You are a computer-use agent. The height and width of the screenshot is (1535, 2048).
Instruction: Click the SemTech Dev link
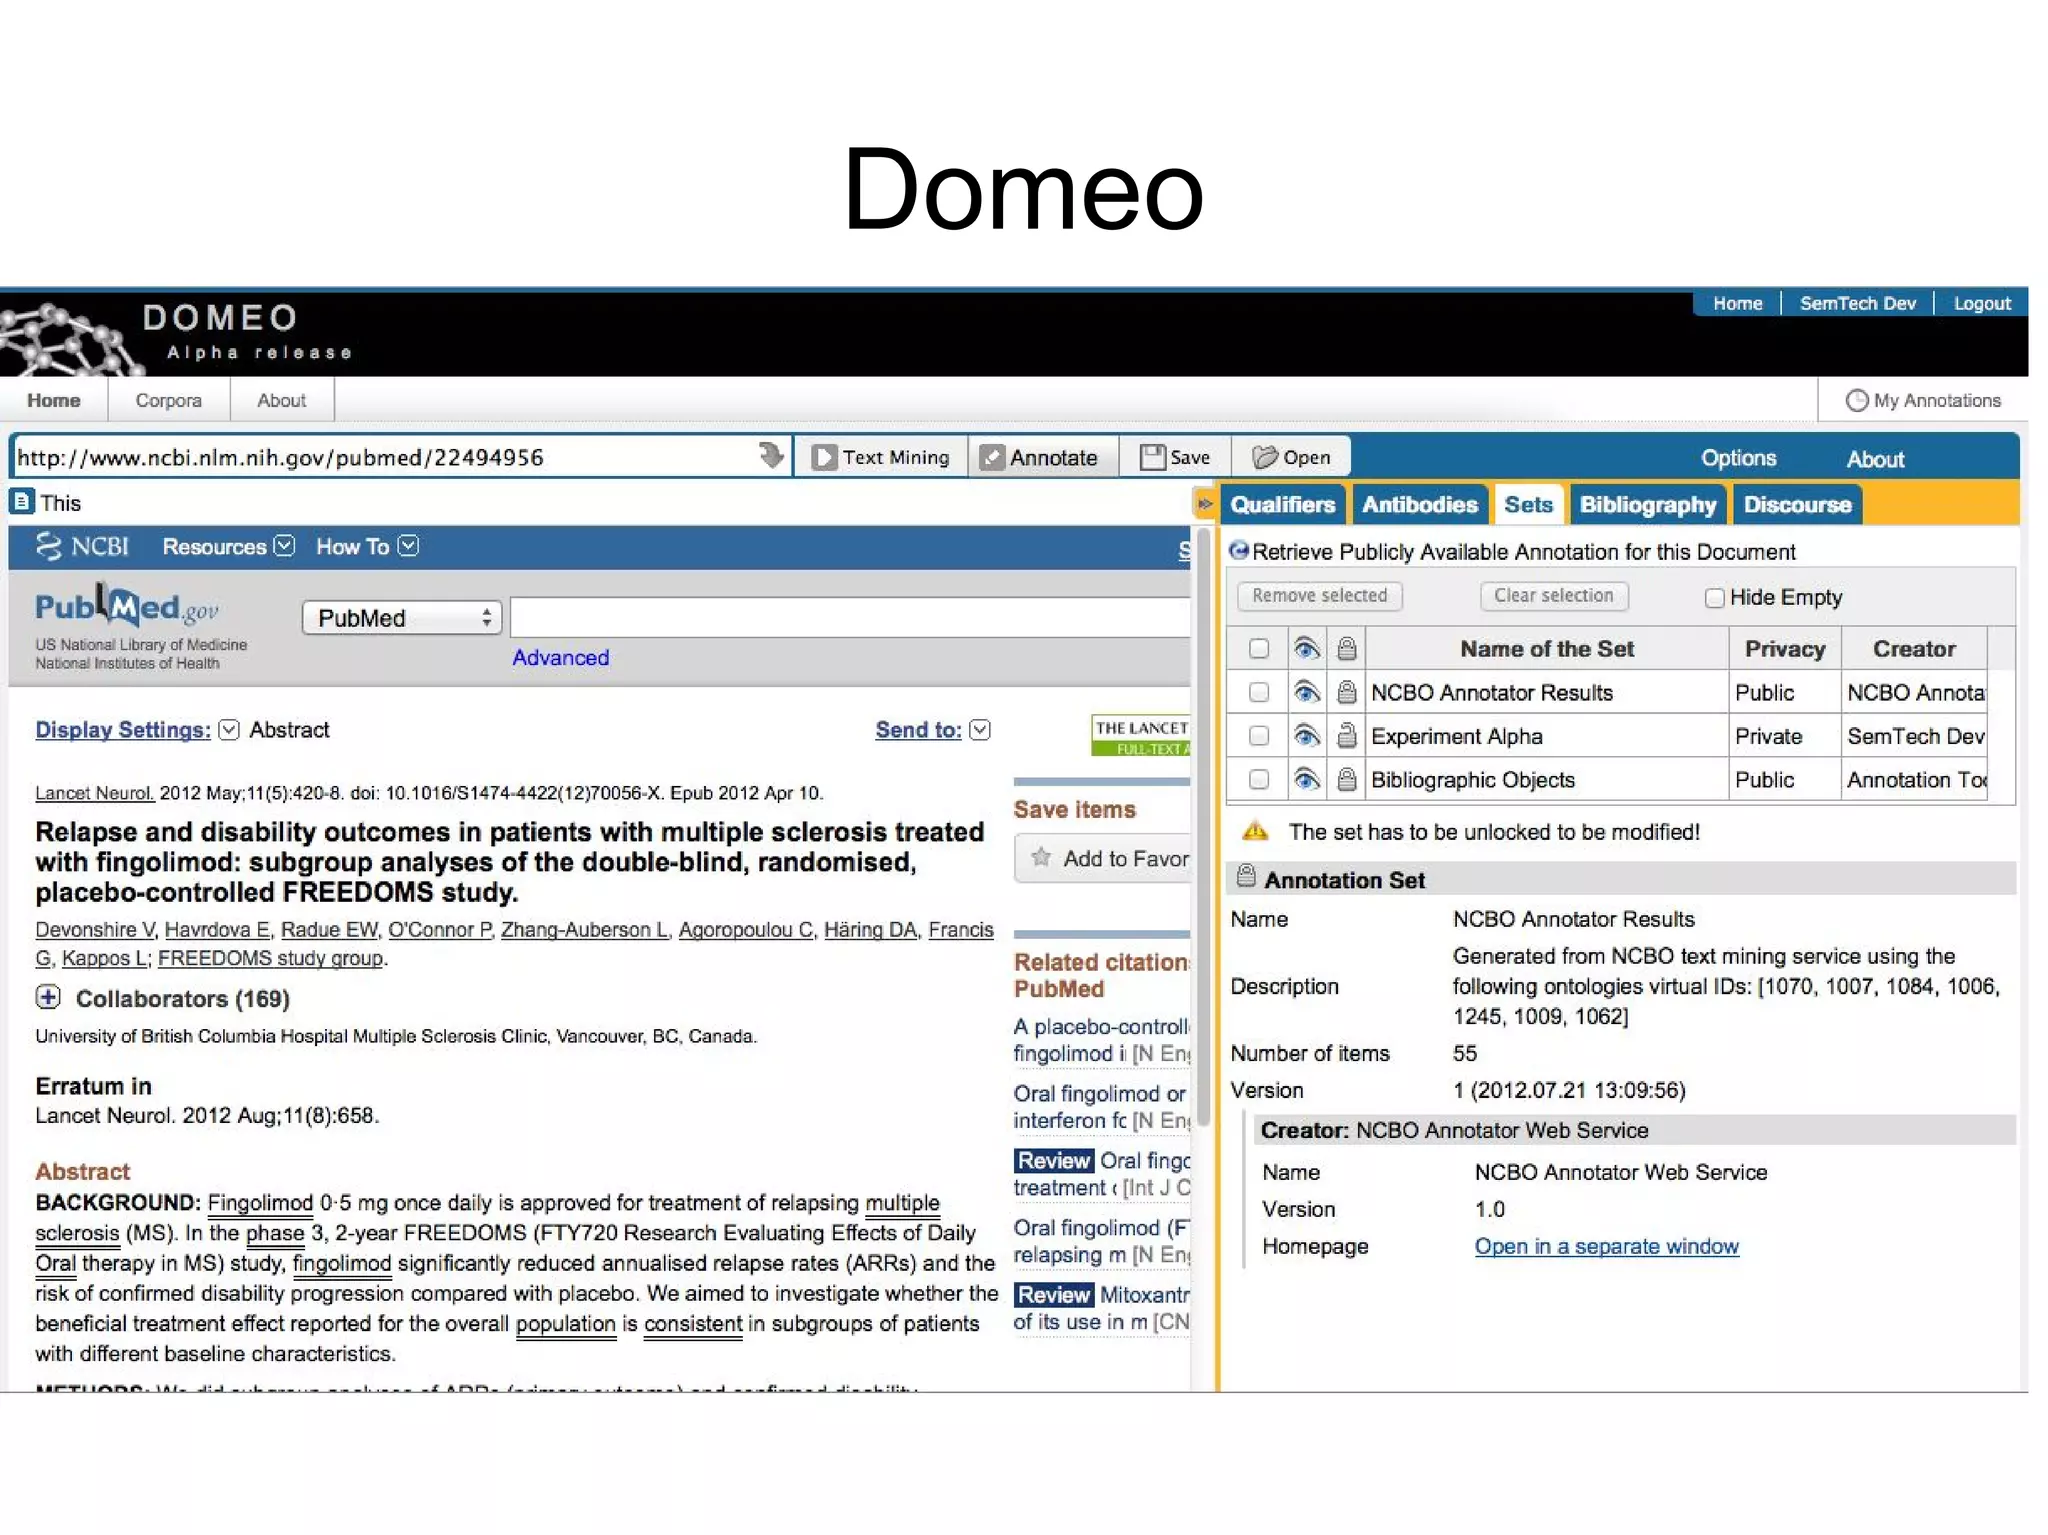(1857, 303)
